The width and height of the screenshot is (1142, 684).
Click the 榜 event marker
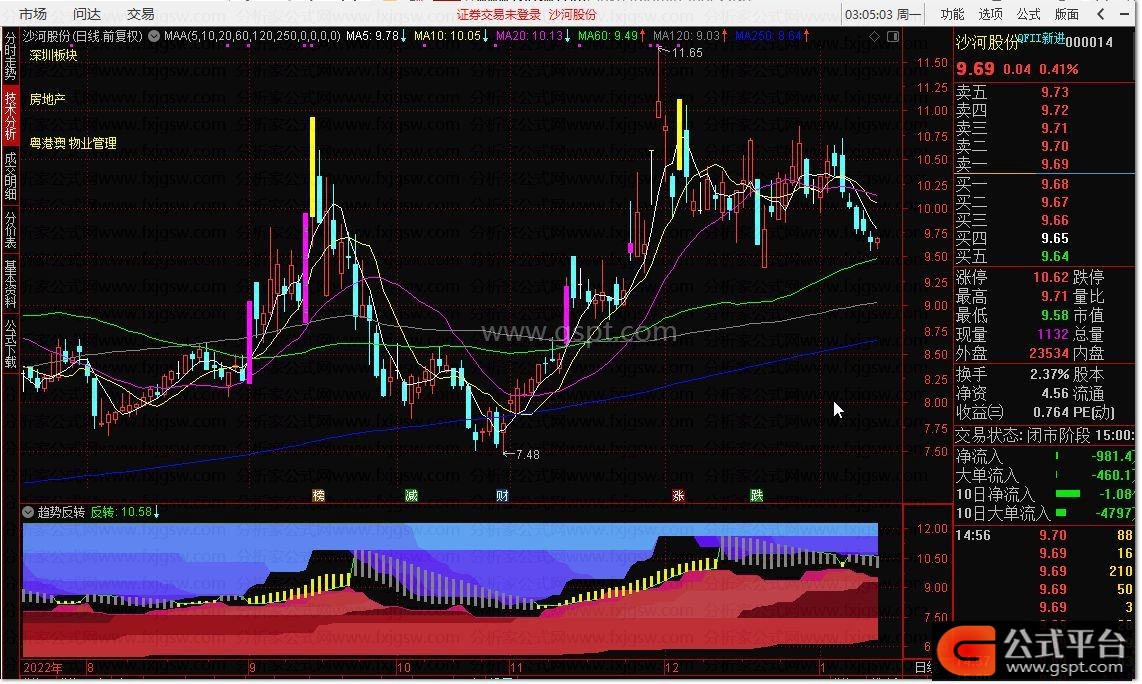click(318, 496)
